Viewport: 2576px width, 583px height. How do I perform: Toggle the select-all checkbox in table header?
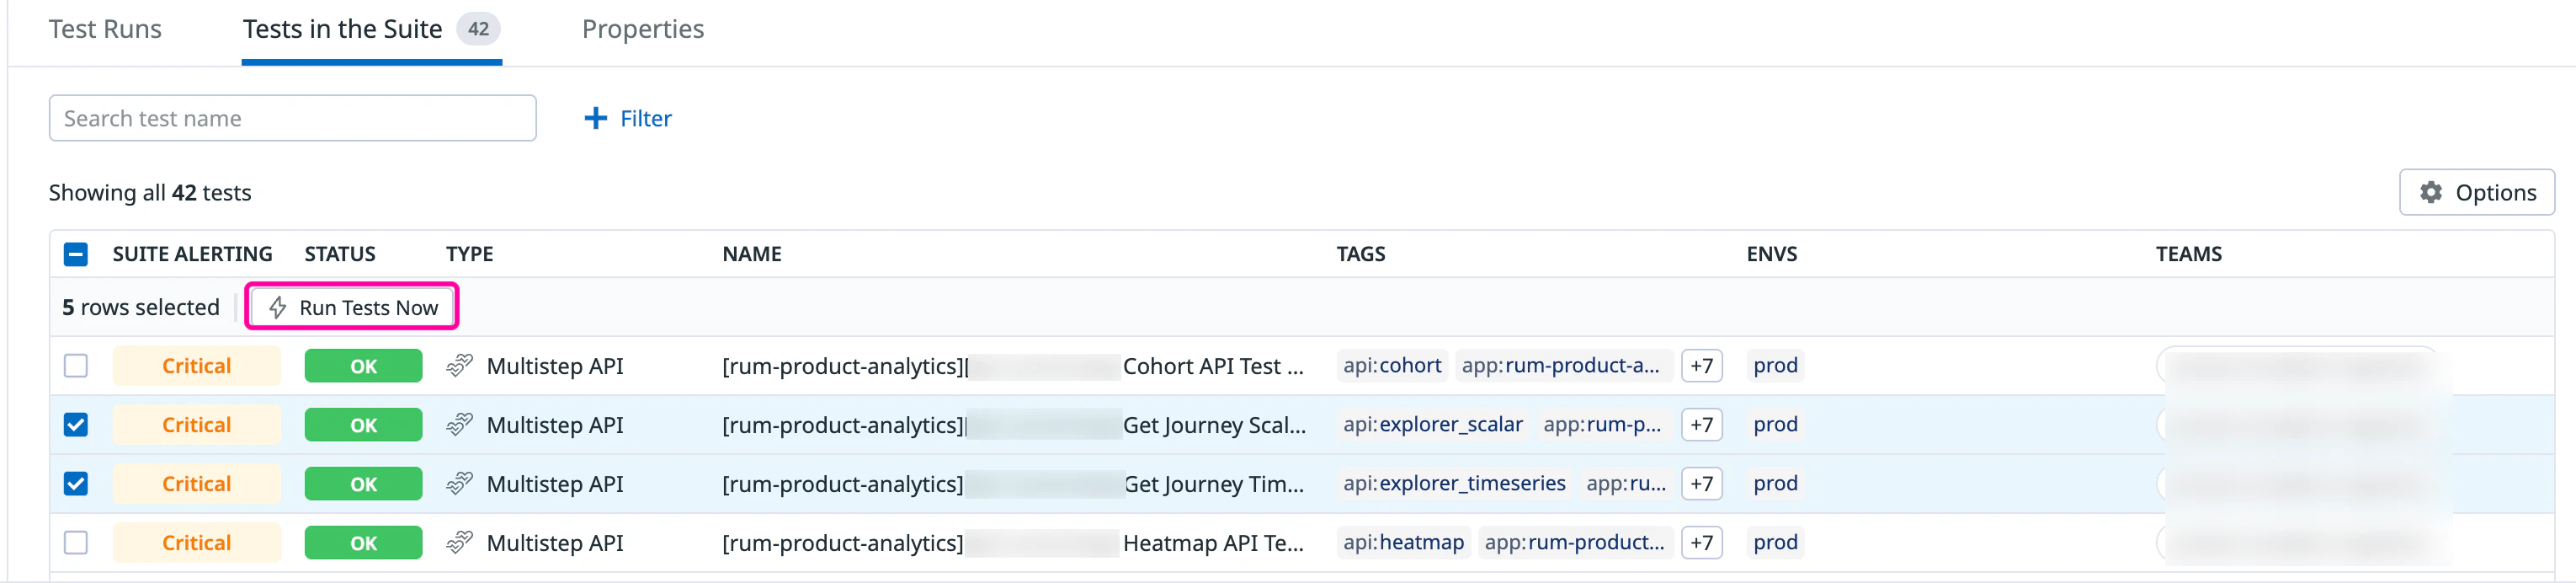click(x=76, y=254)
